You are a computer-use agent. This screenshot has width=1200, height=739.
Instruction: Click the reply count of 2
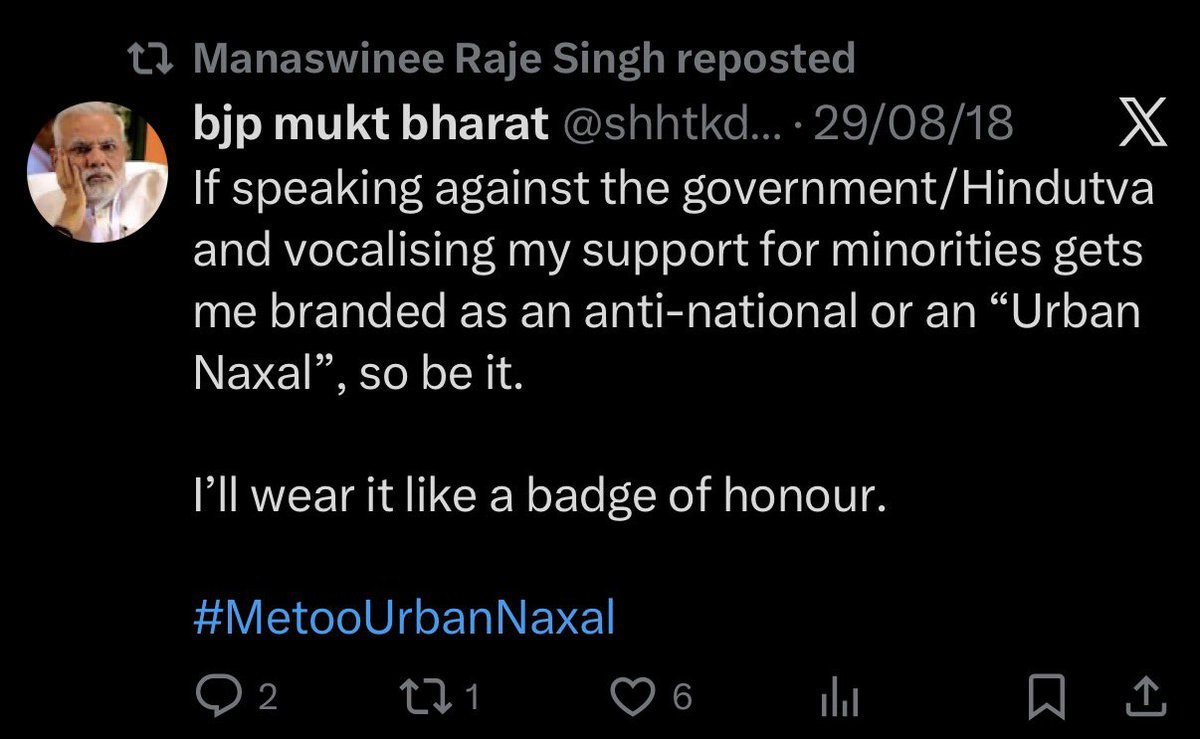pyautogui.click(x=266, y=696)
